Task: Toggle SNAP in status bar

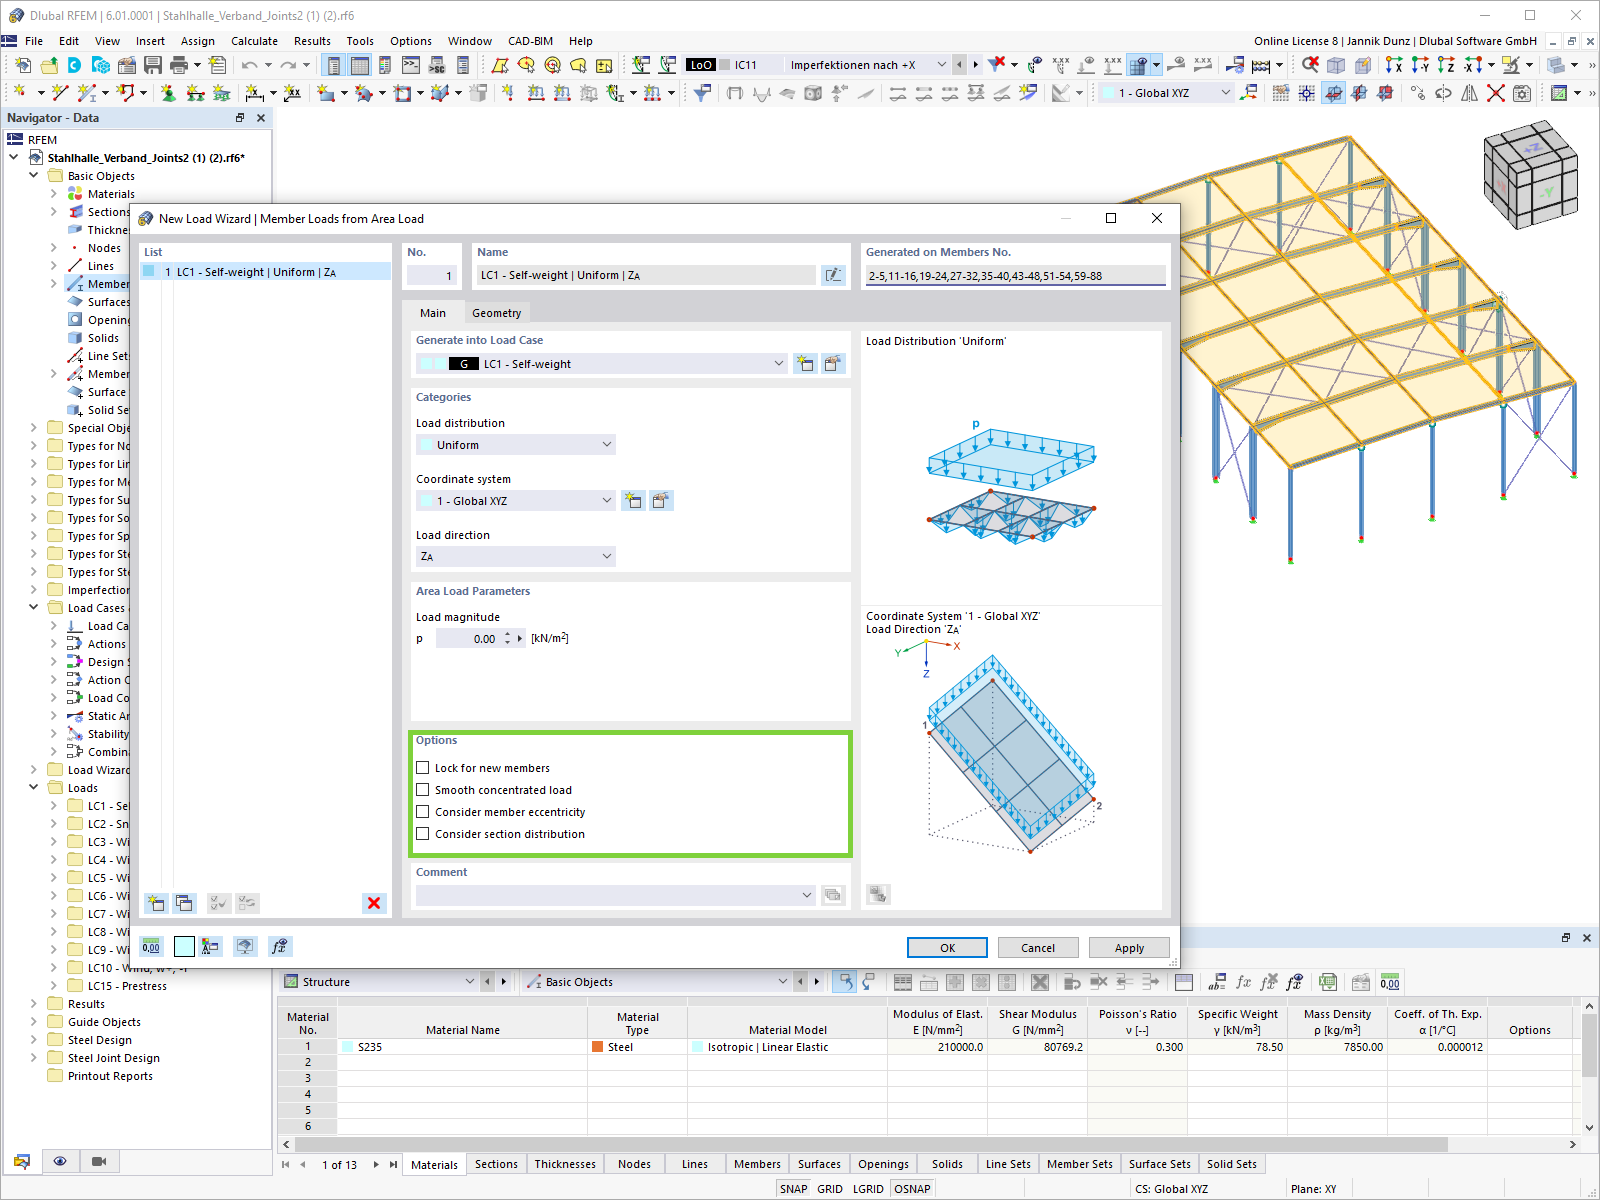Action: click(x=793, y=1189)
